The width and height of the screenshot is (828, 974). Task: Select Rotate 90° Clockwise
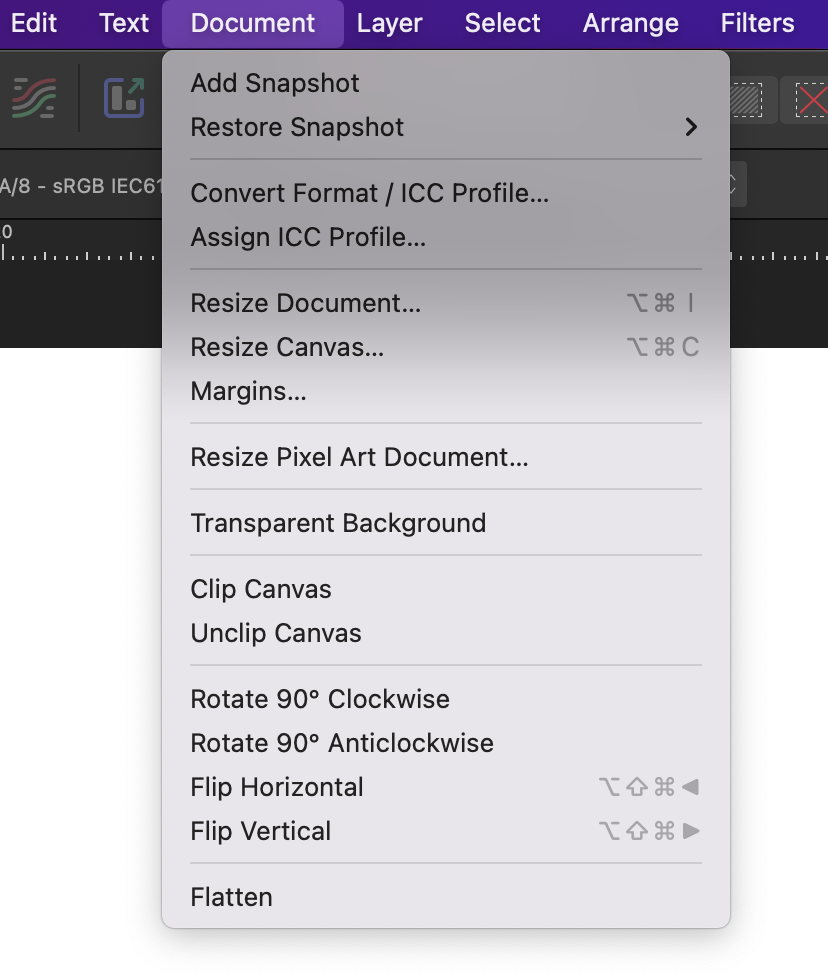click(320, 699)
